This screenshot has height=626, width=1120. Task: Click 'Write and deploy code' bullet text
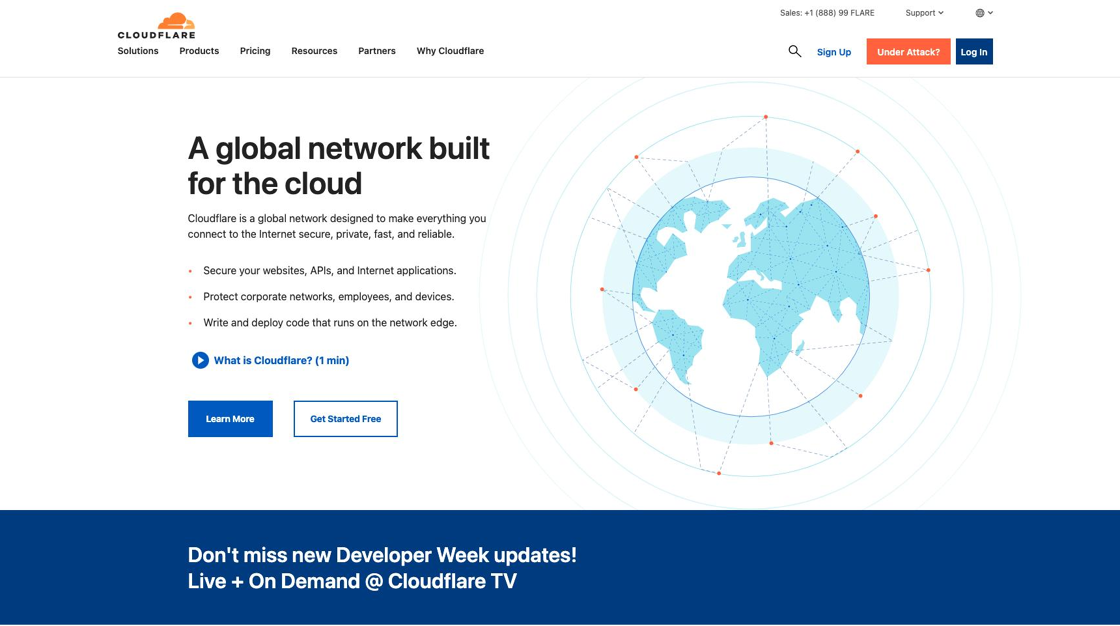(330, 323)
